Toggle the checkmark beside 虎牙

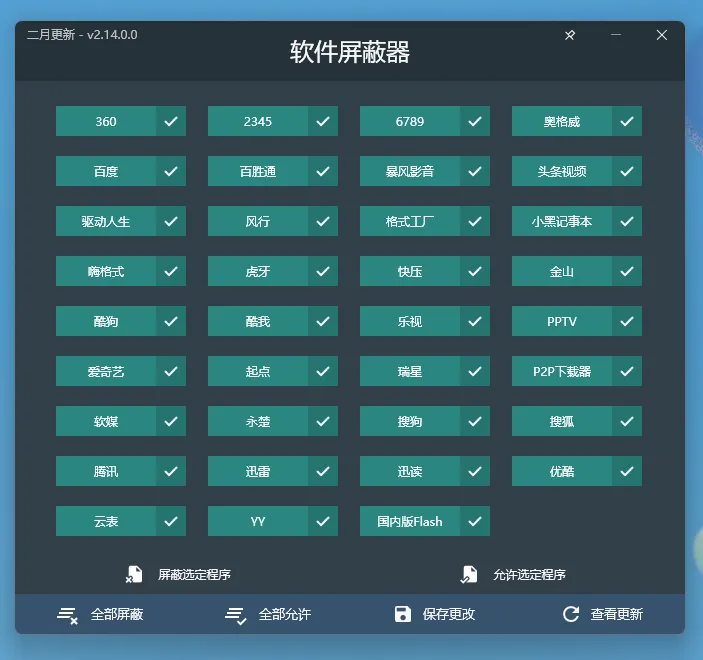click(323, 271)
